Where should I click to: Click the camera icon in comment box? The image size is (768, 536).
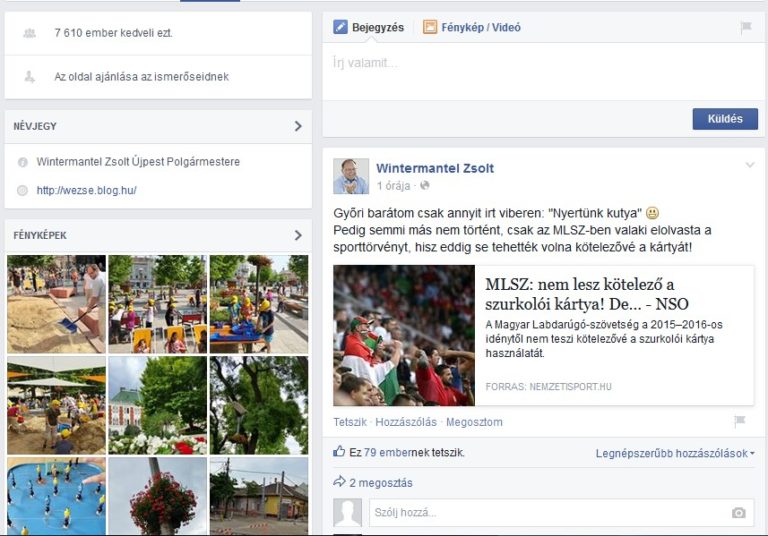[739, 512]
